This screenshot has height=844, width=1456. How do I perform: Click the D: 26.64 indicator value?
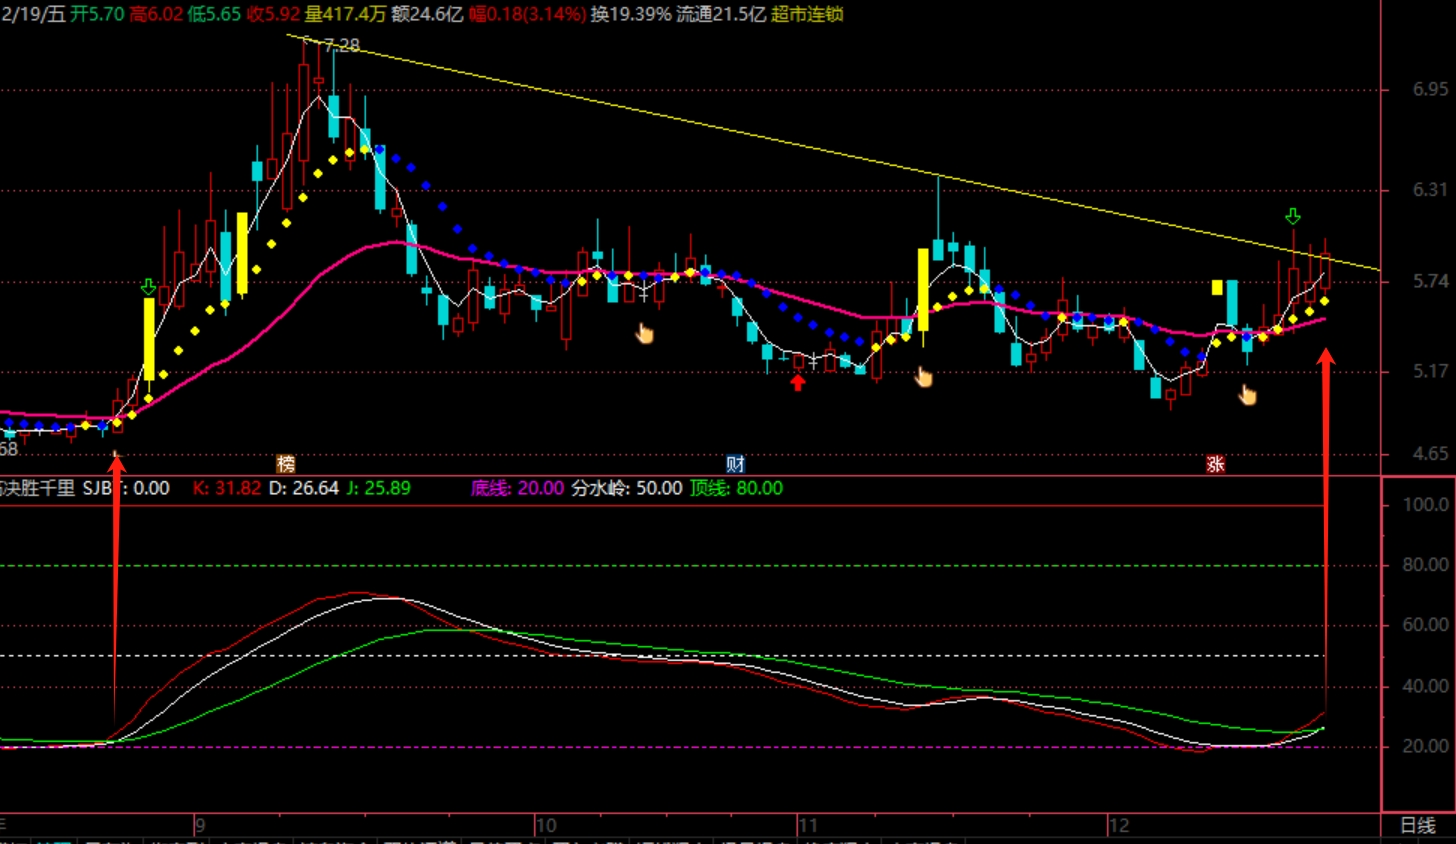[x=304, y=488]
